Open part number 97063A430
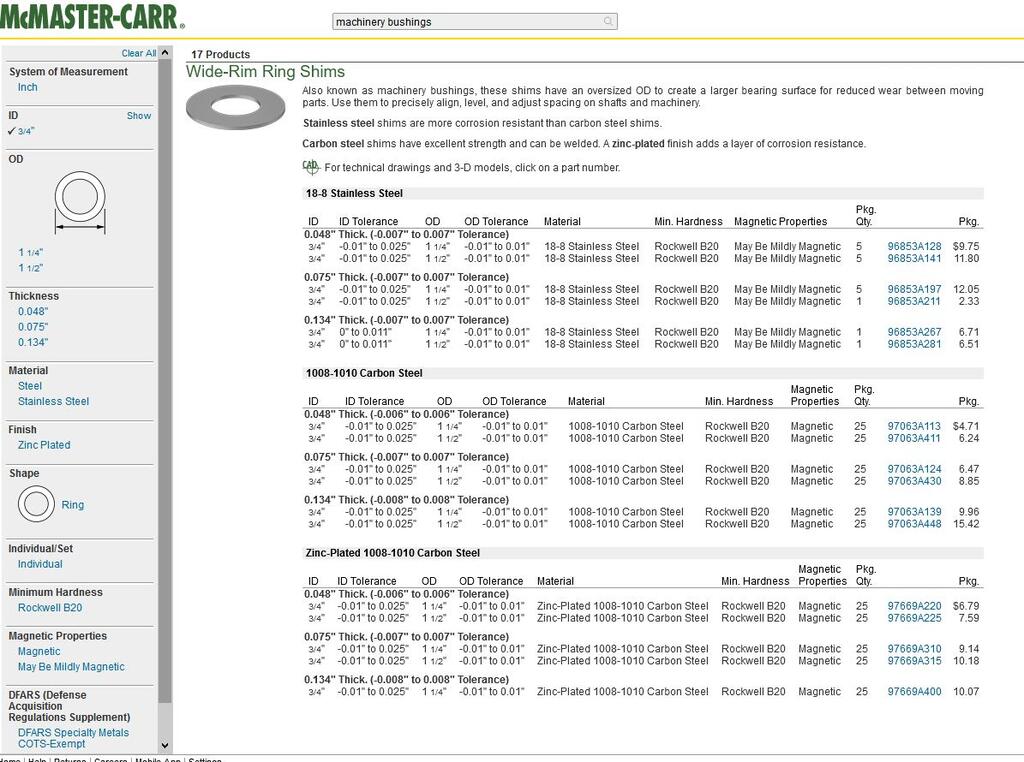The width and height of the screenshot is (1024, 762). (914, 481)
